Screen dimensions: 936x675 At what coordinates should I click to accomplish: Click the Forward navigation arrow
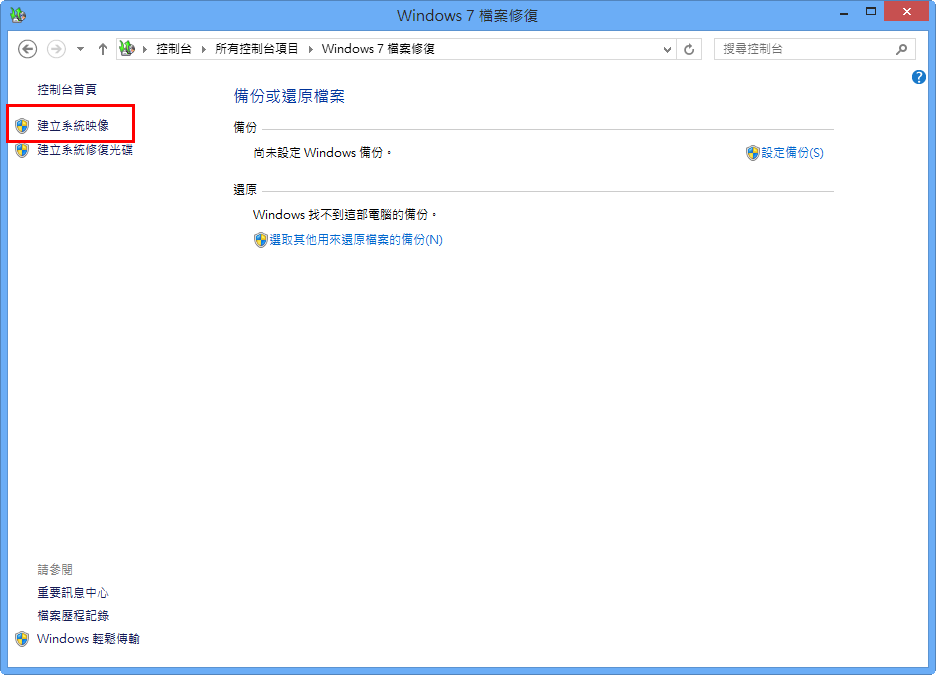coord(56,49)
